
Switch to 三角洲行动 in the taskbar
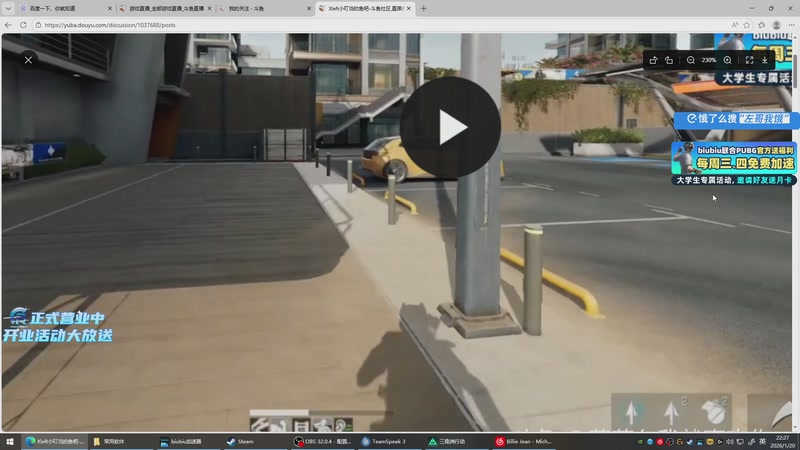455,442
